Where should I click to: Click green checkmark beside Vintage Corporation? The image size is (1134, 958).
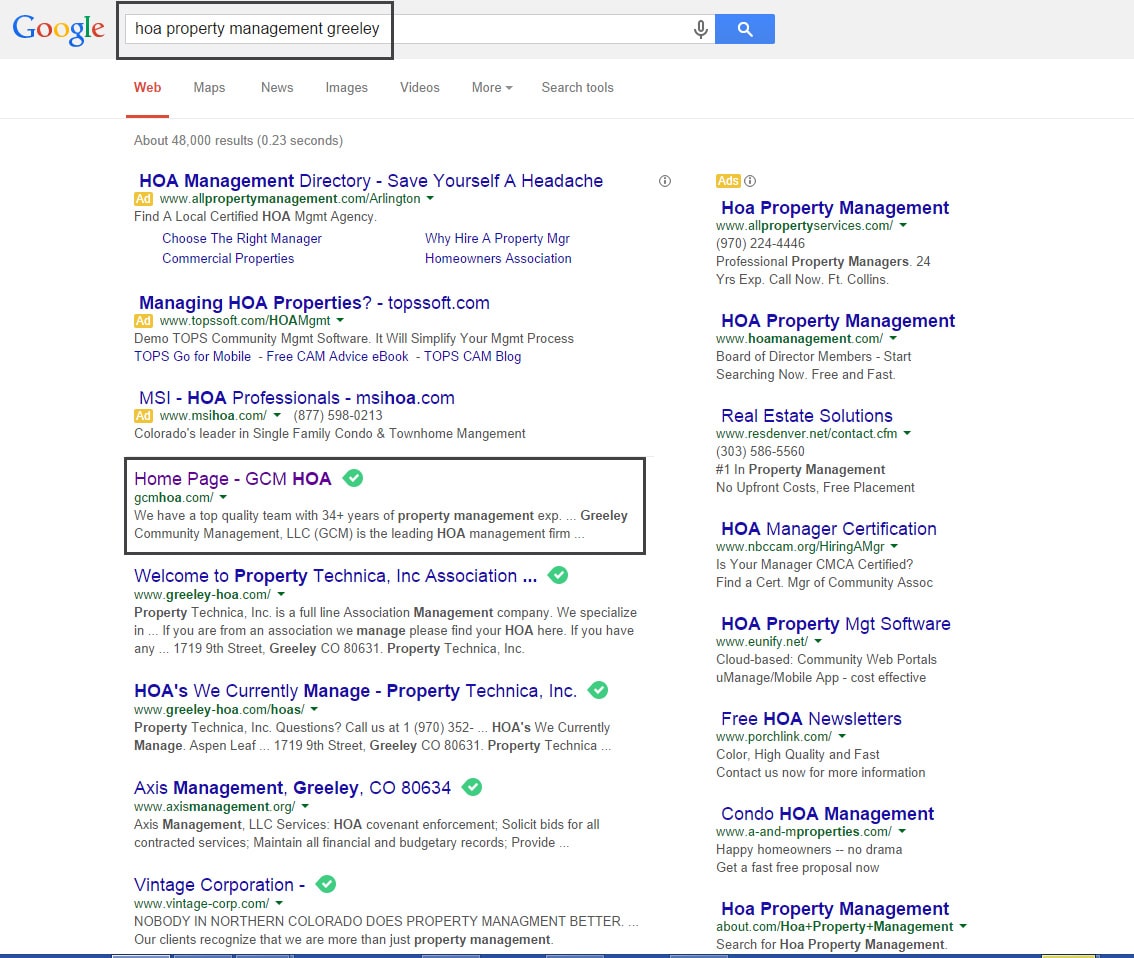coord(326,884)
